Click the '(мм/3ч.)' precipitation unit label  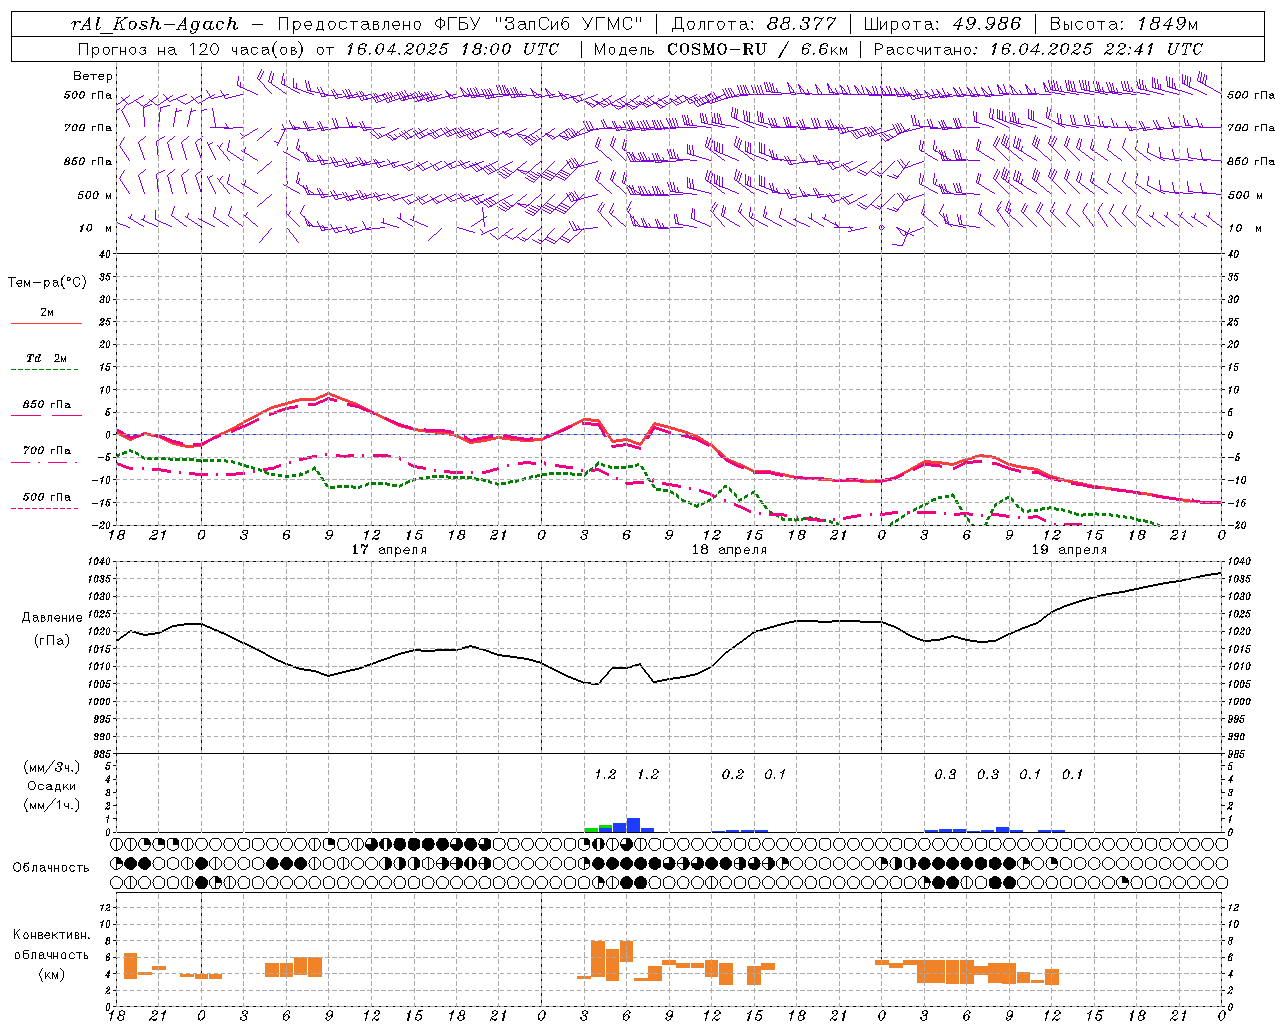tap(52, 767)
